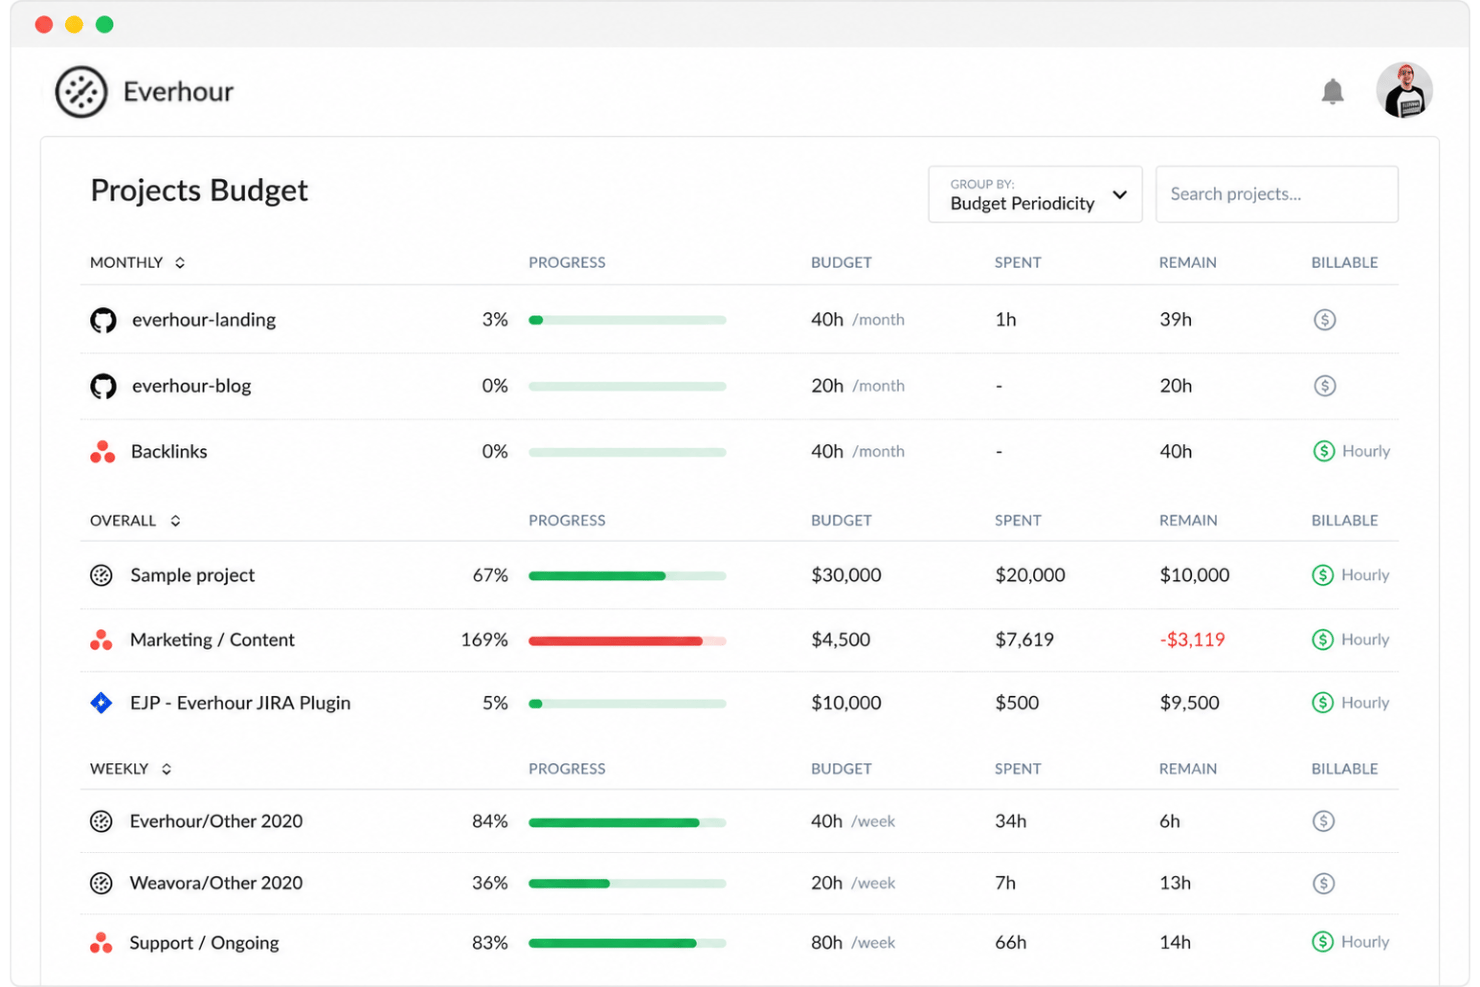This screenshot has height=987, width=1480.
Task: Collapse the MONTHLY group section
Action: [180, 263]
